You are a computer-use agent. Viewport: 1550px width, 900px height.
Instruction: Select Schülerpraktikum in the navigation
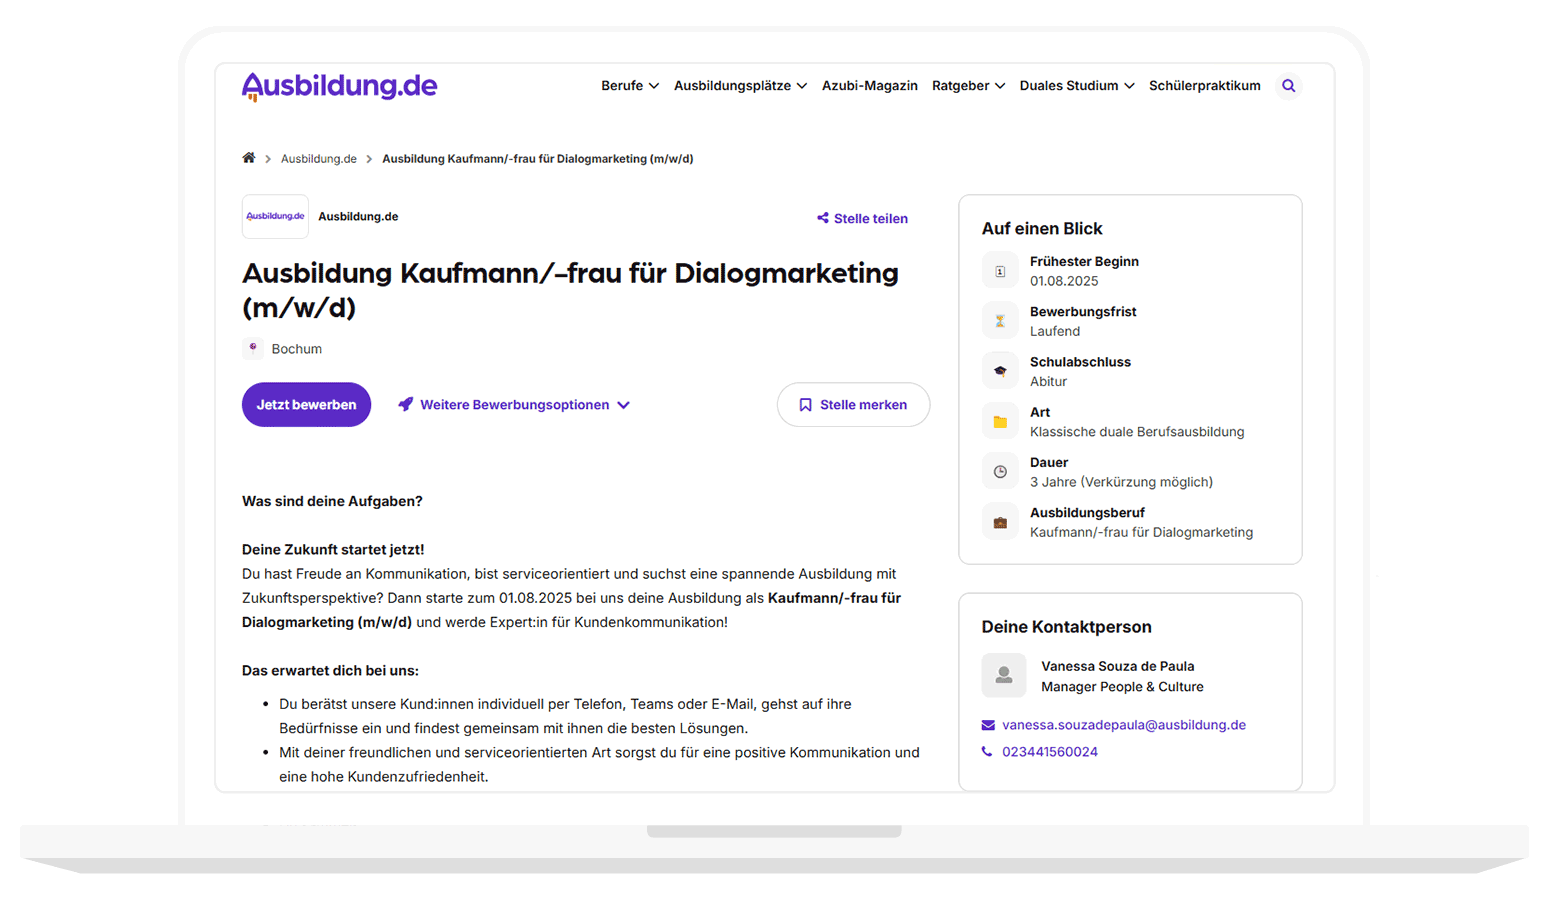[1205, 86]
